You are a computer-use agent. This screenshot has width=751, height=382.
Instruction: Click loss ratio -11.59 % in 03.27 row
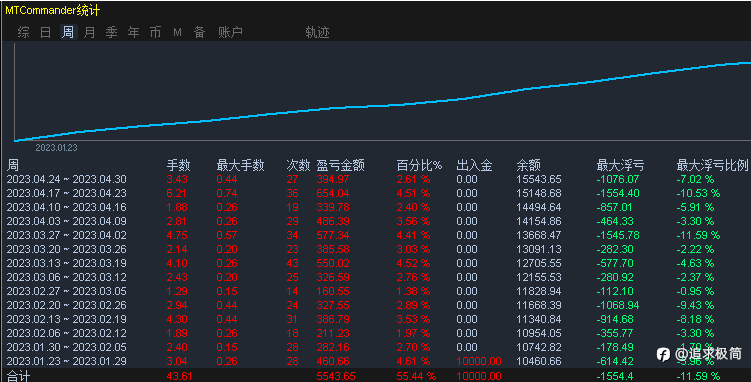[x=698, y=236]
